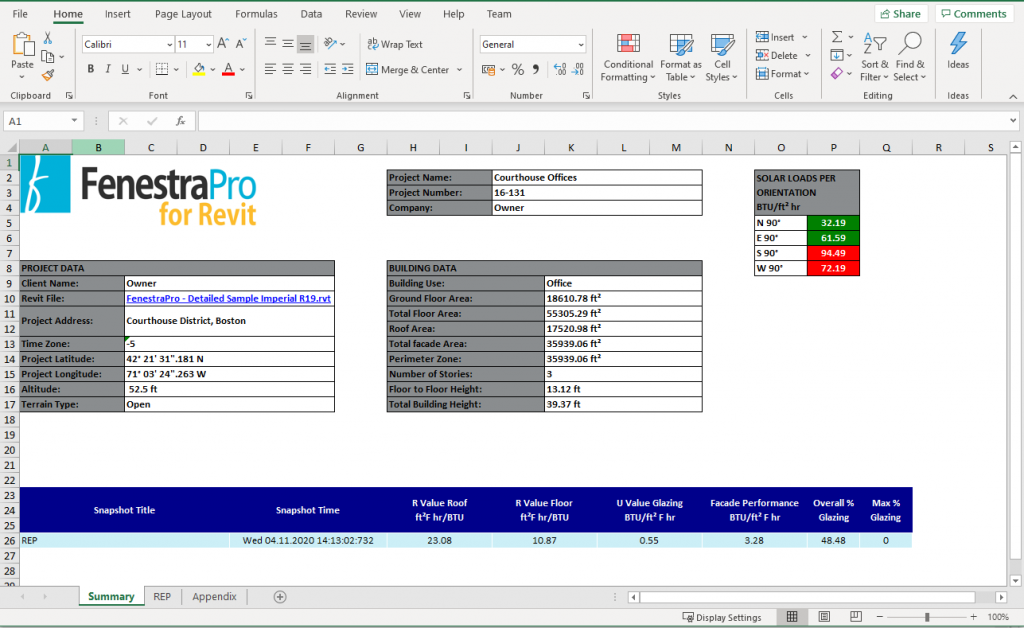This screenshot has width=1024, height=628.
Task: Open the Comments pane
Action: pyautogui.click(x=974, y=14)
